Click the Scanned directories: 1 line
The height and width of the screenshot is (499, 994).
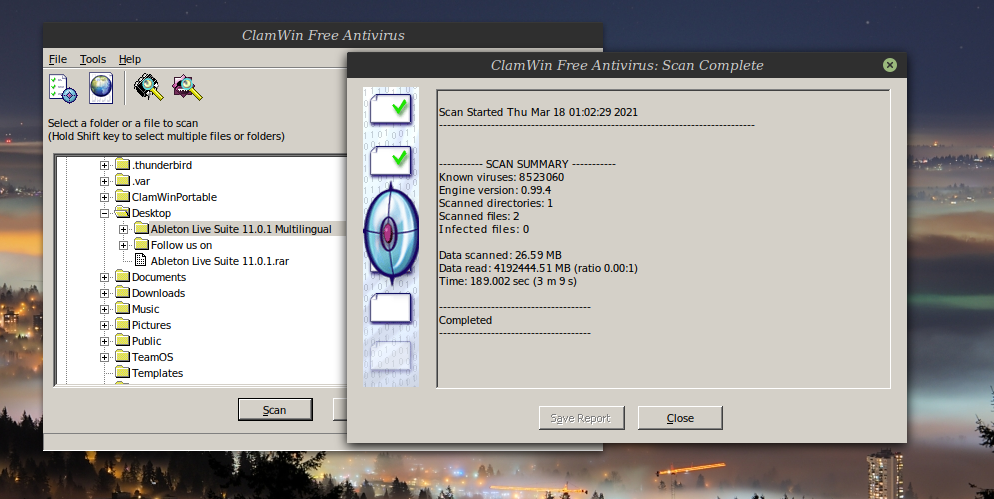pyautogui.click(x=496, y=203)
